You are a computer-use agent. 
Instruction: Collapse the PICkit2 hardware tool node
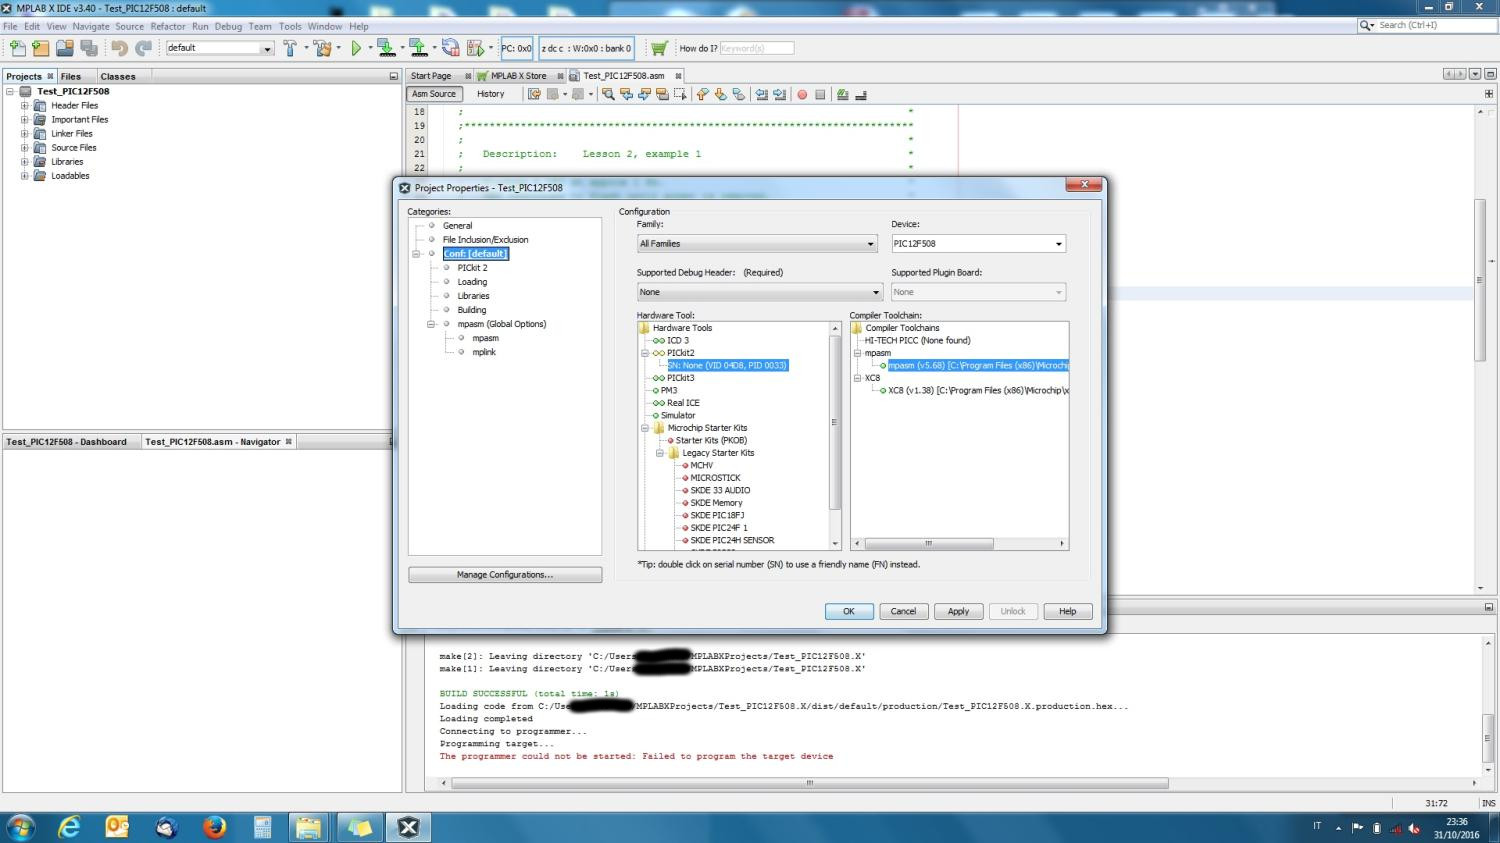pos(645,353)
